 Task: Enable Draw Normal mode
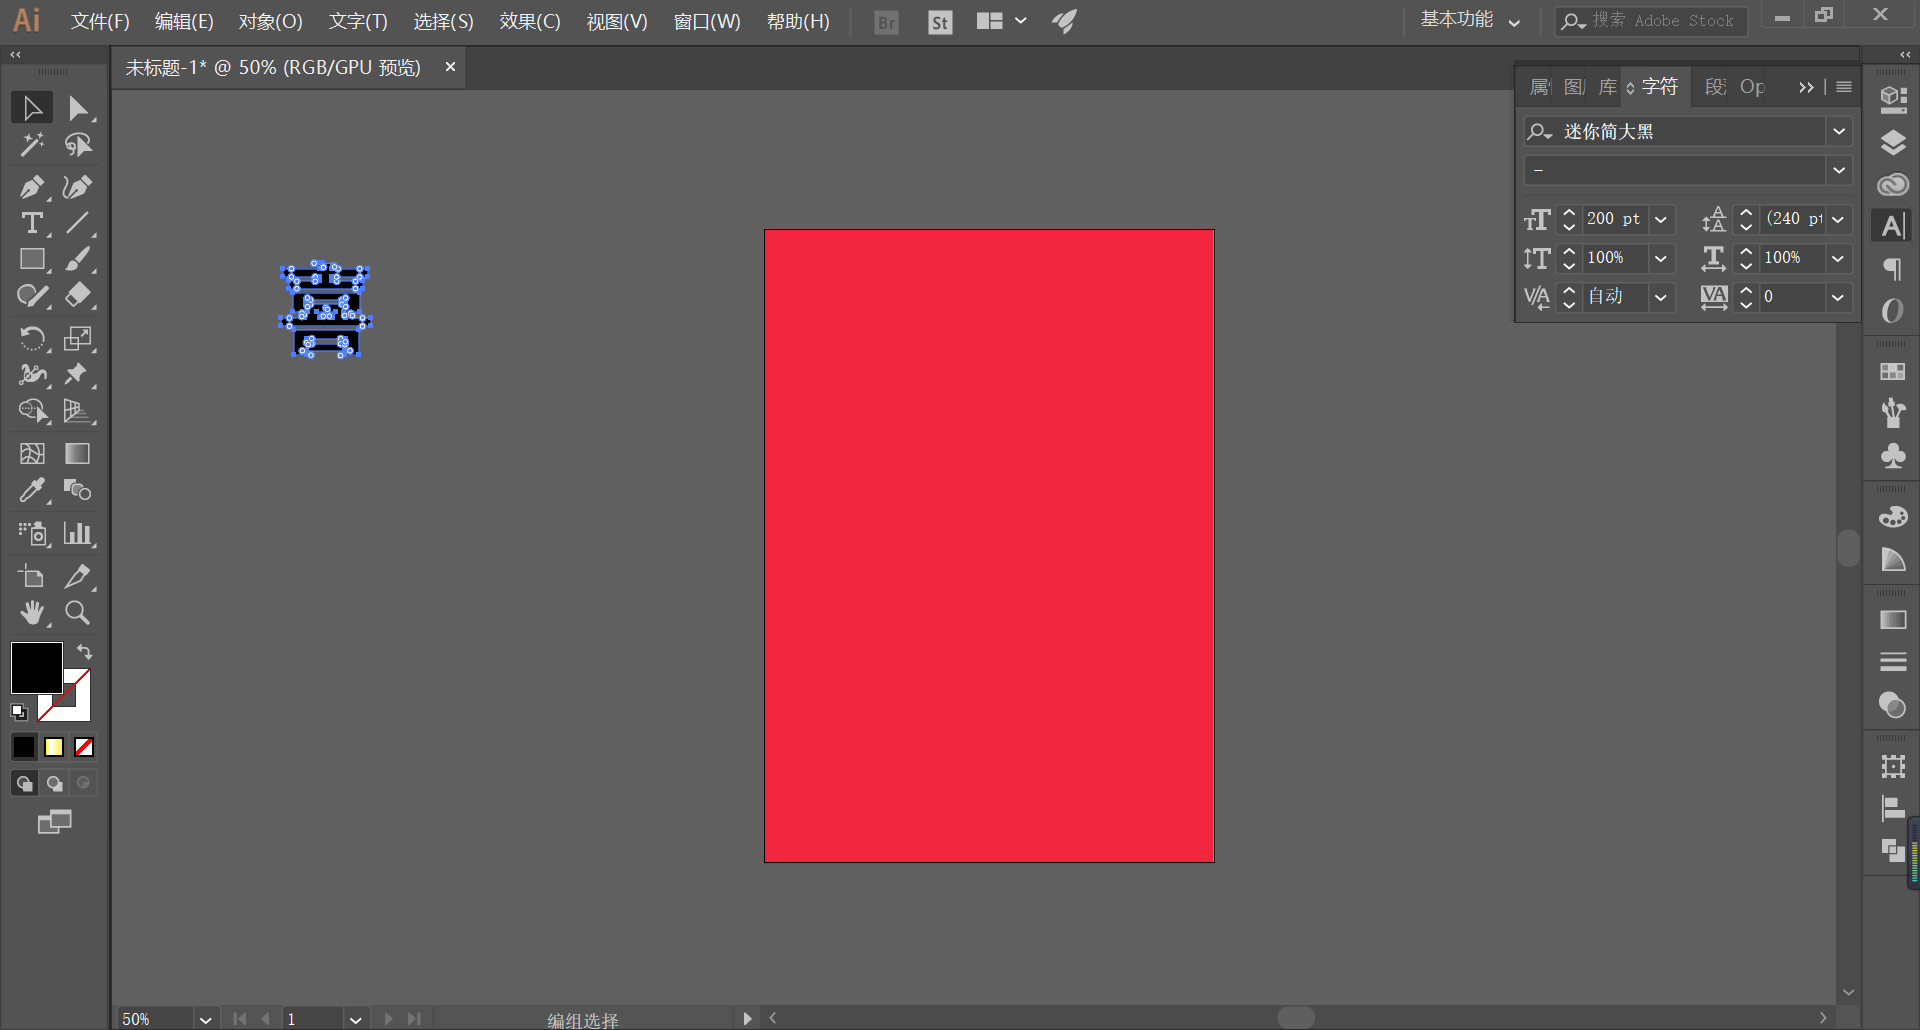(24, 783)
